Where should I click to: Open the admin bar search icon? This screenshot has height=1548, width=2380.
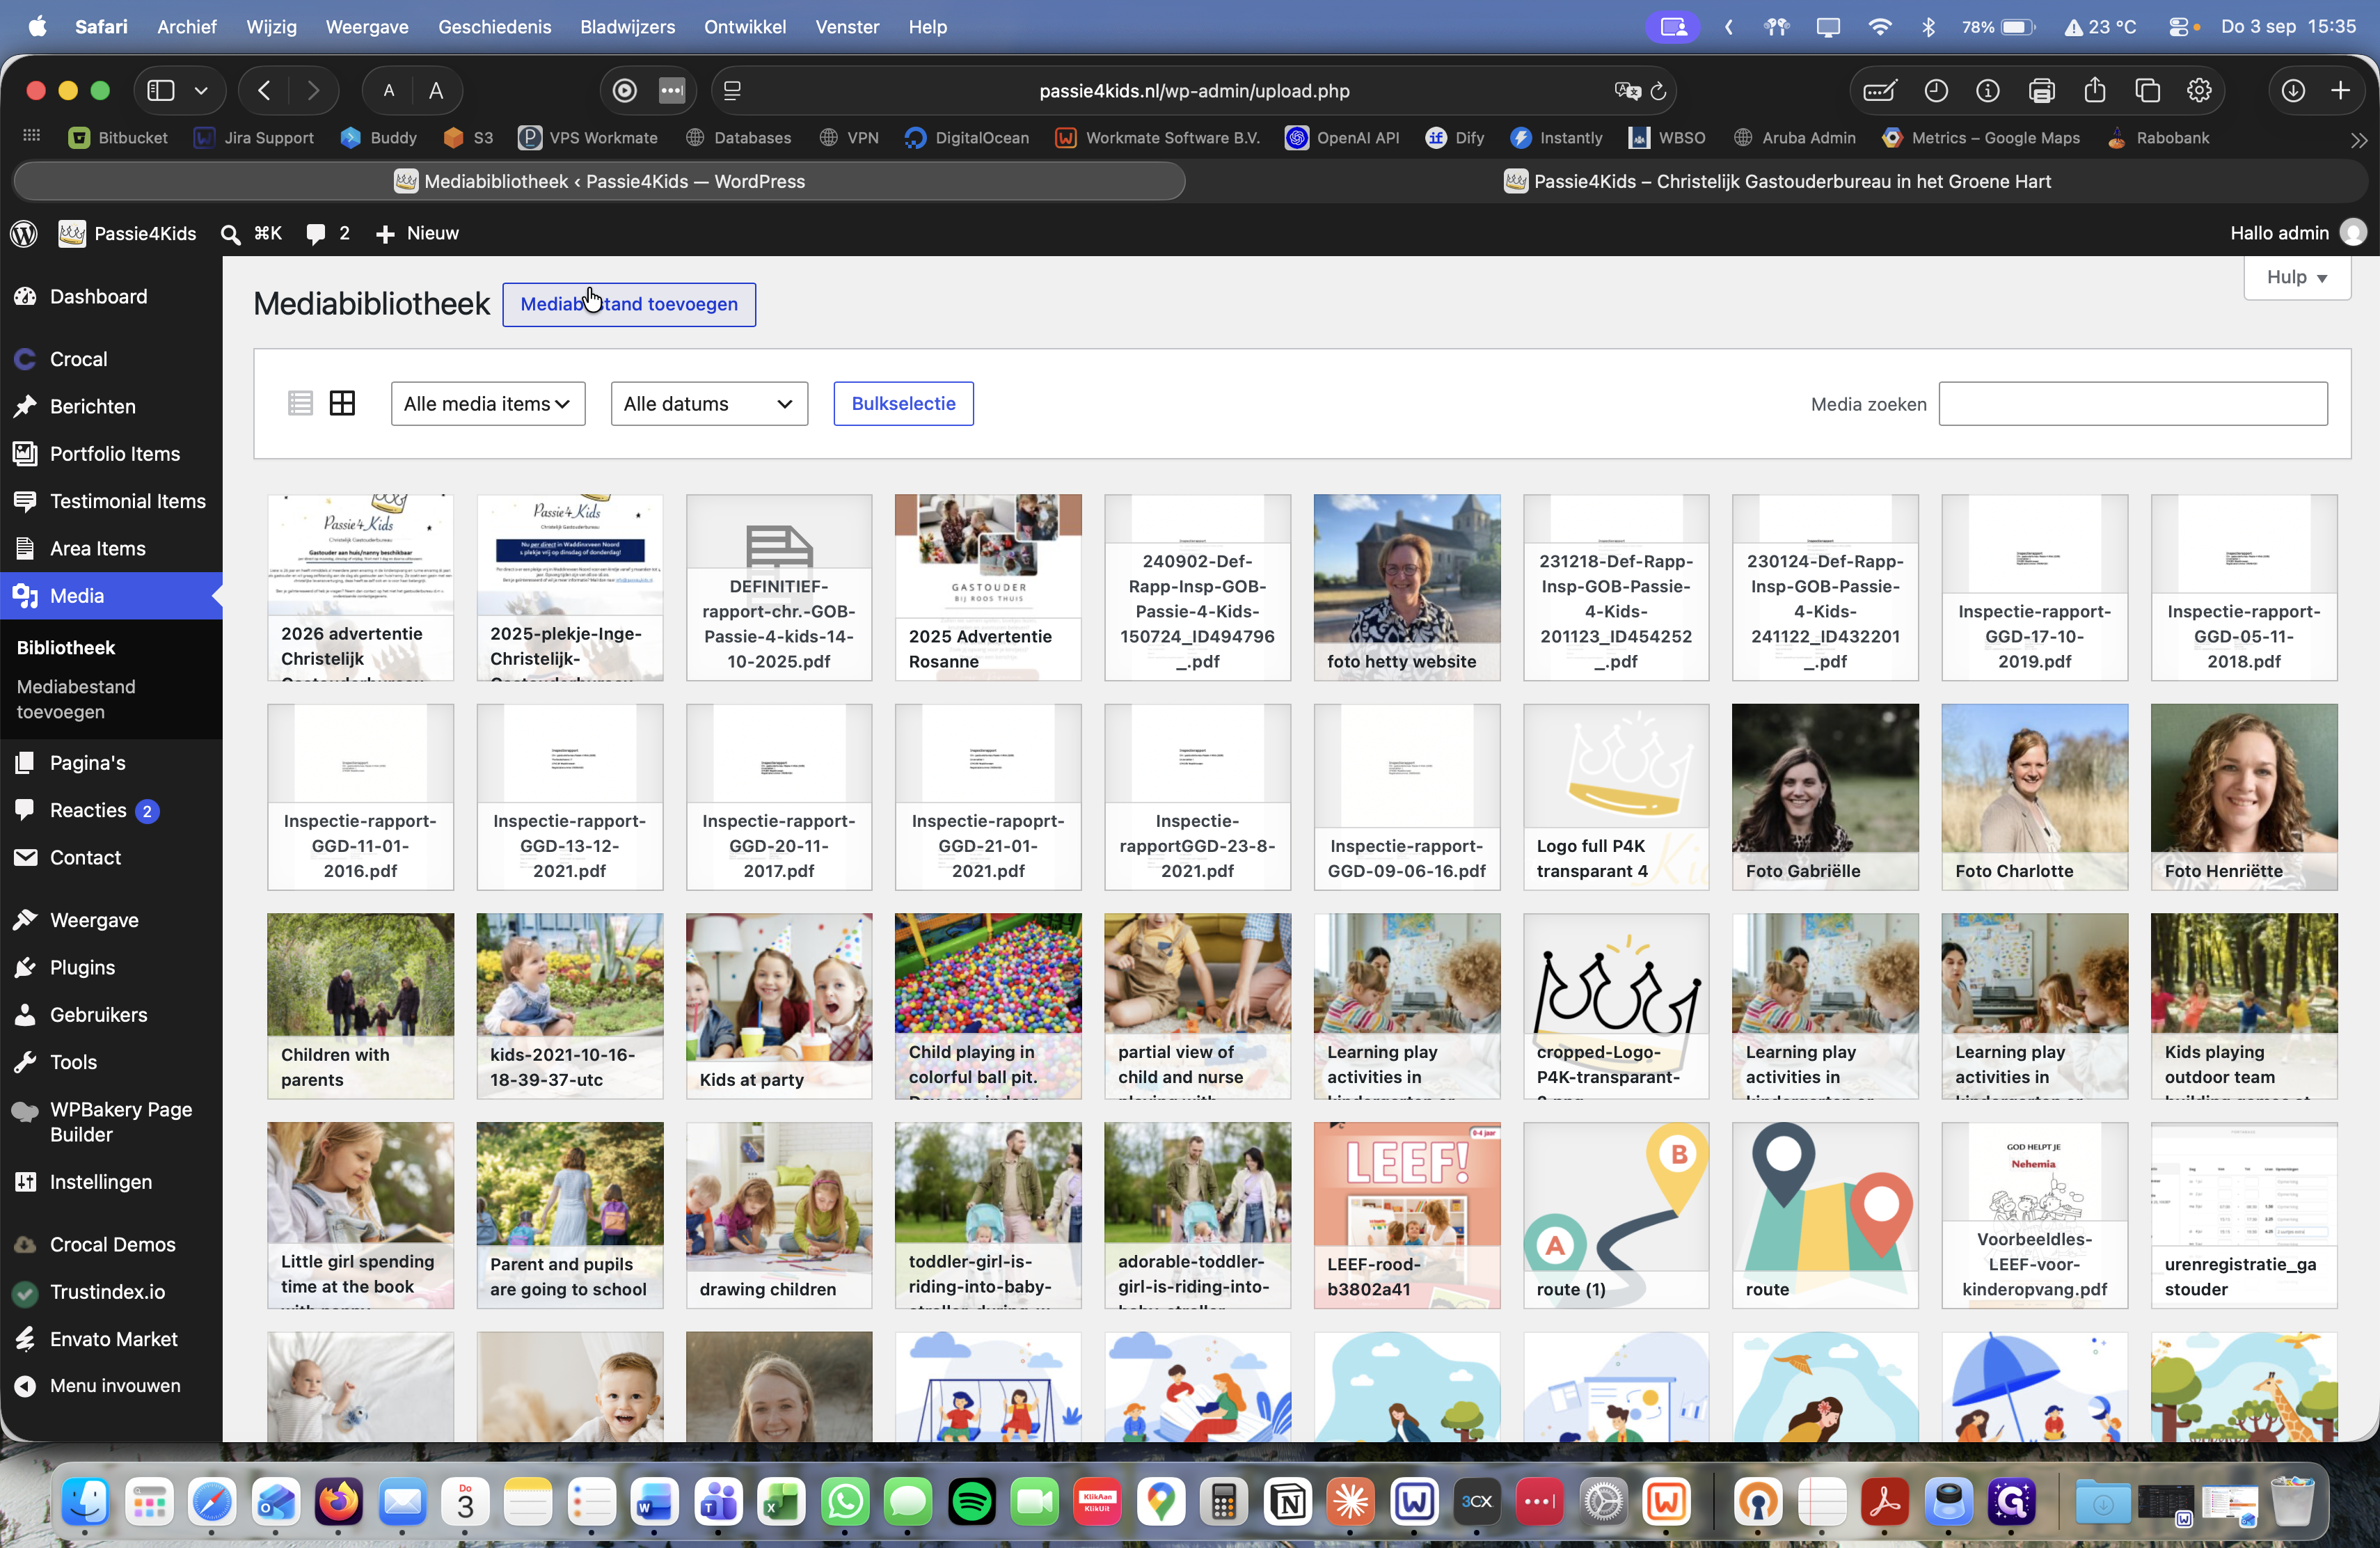pyautogui.click(x=230, y=234)
